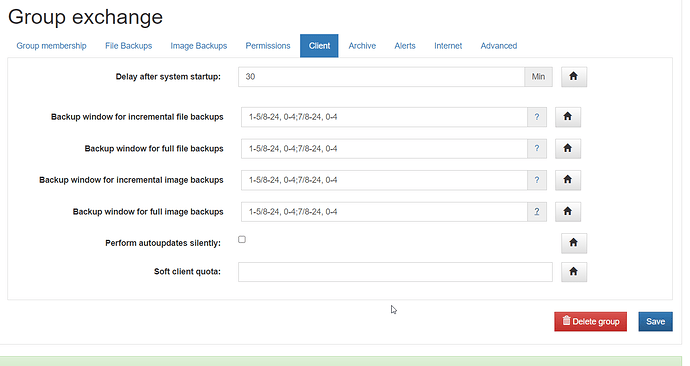Switch to the Internet tab
Viewport: 690px width, 366px height.
pos(448,46)
